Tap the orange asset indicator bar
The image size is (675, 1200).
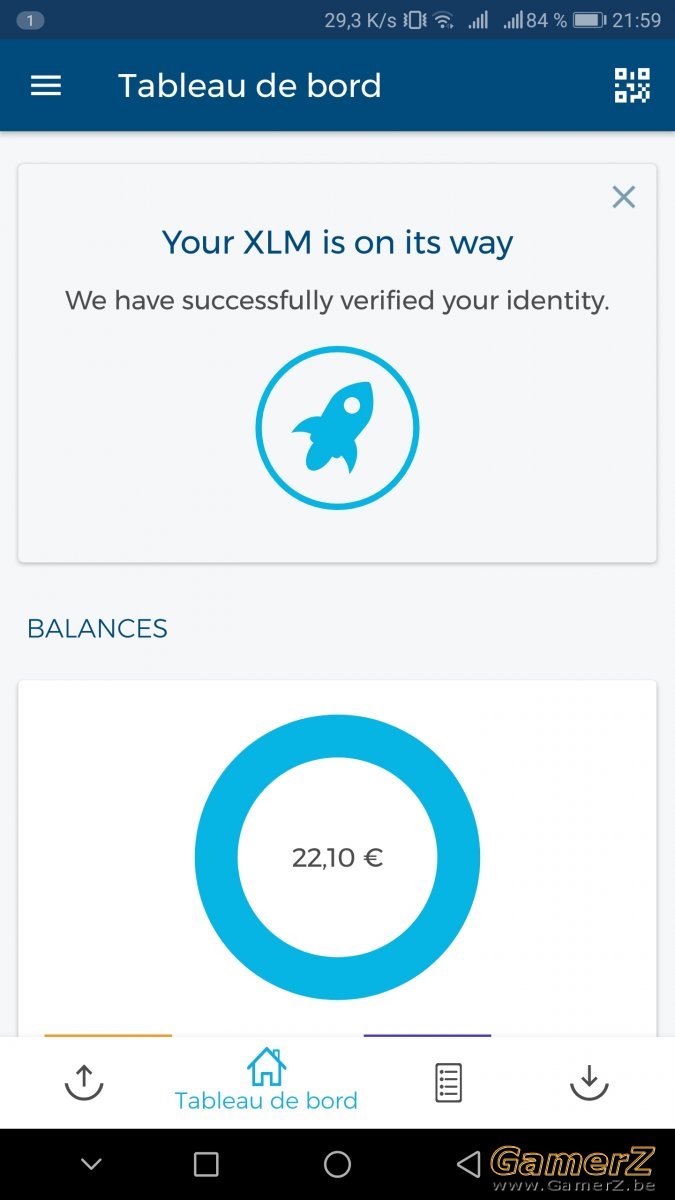pyautogui.click(x=108, y=1036)
